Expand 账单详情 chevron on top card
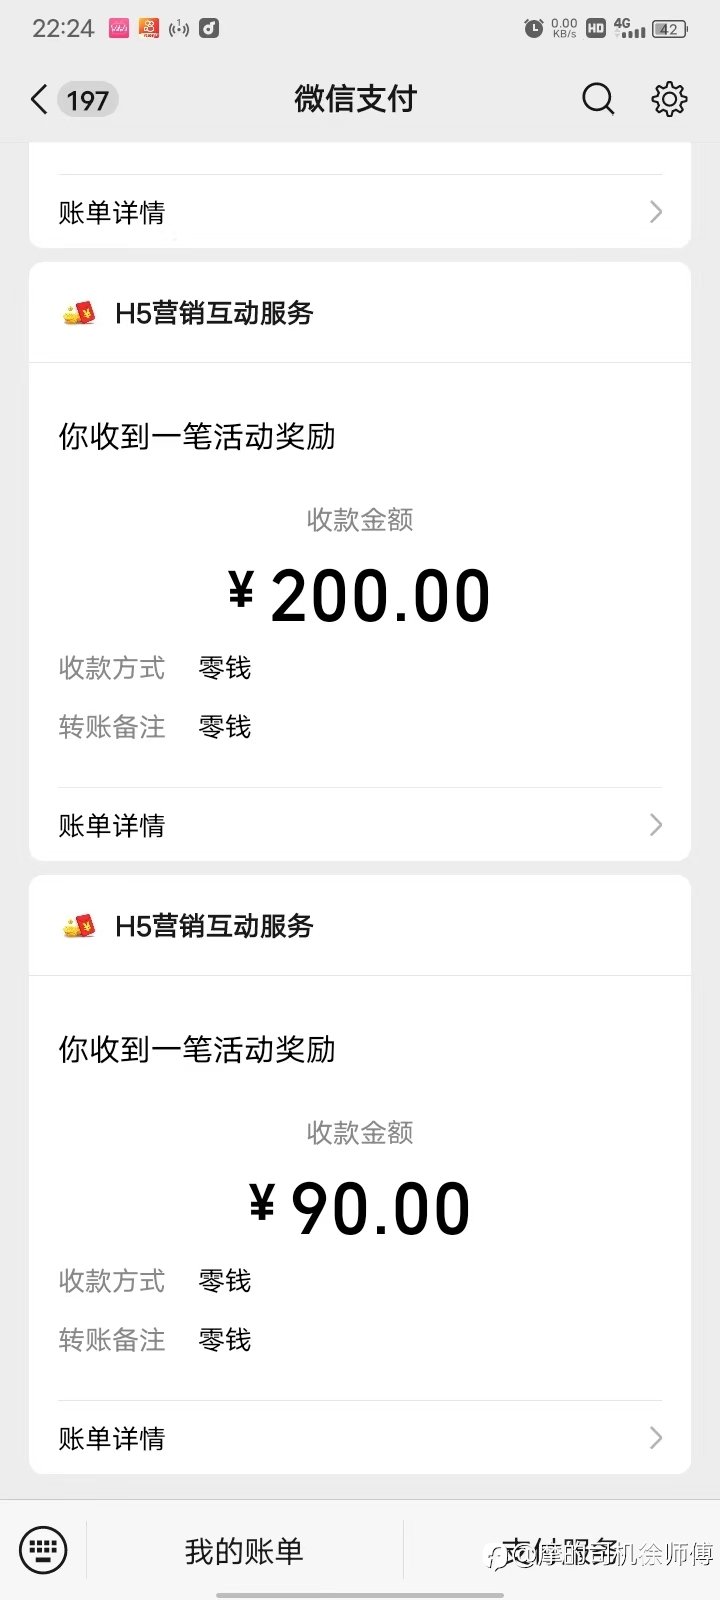Screen dimensions: 720x1600 pos(656,211)
